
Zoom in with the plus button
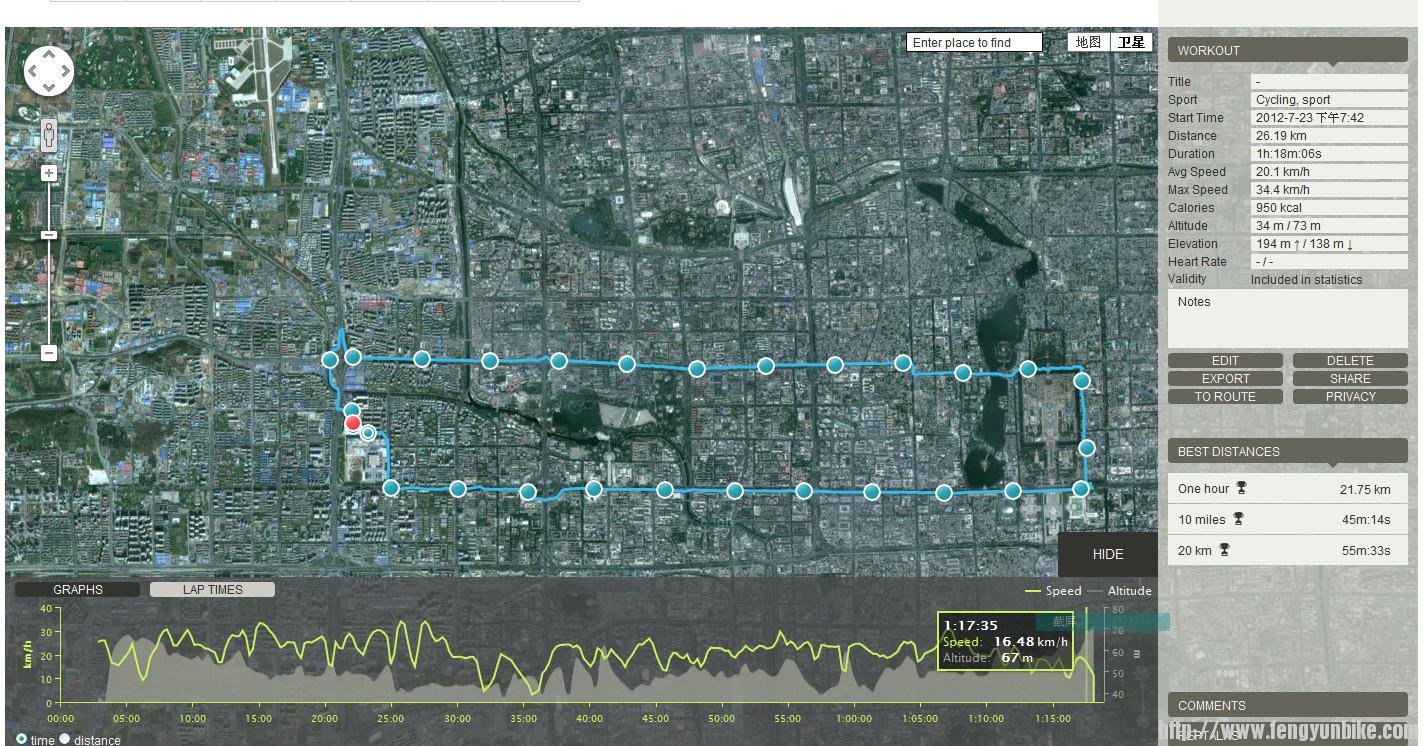tap(49, 173)
